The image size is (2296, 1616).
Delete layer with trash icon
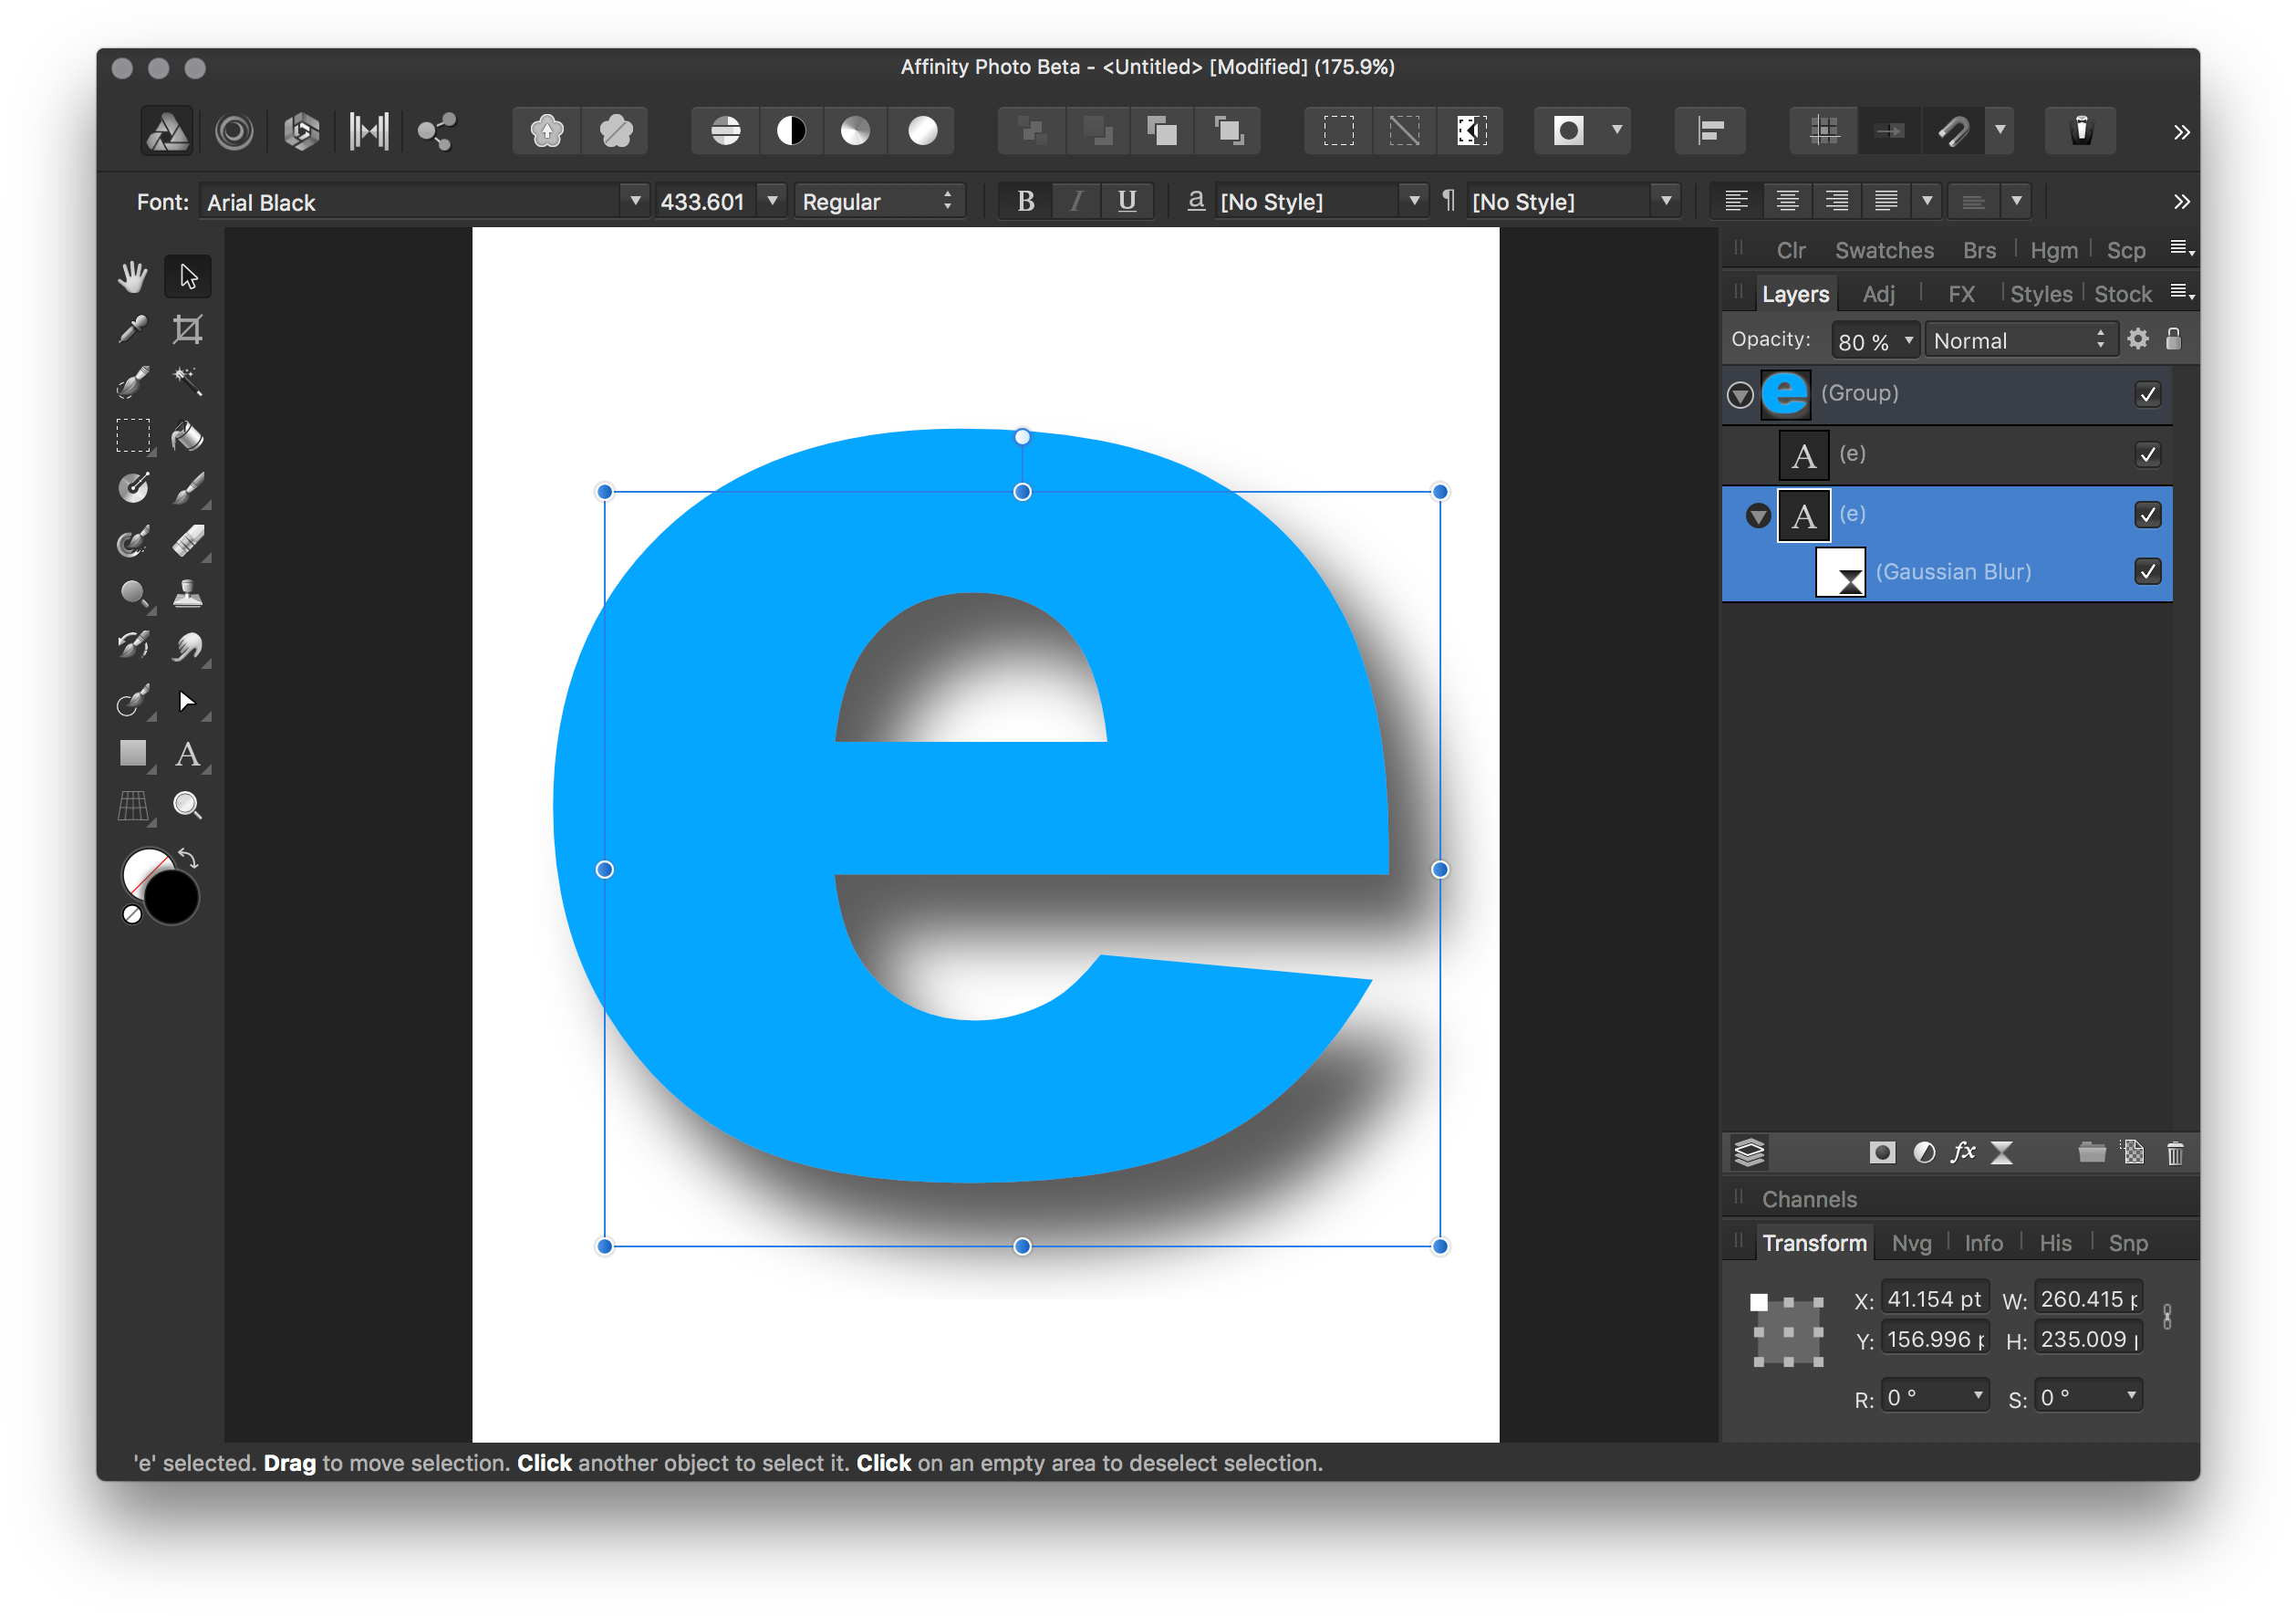coord(2174,1153)
